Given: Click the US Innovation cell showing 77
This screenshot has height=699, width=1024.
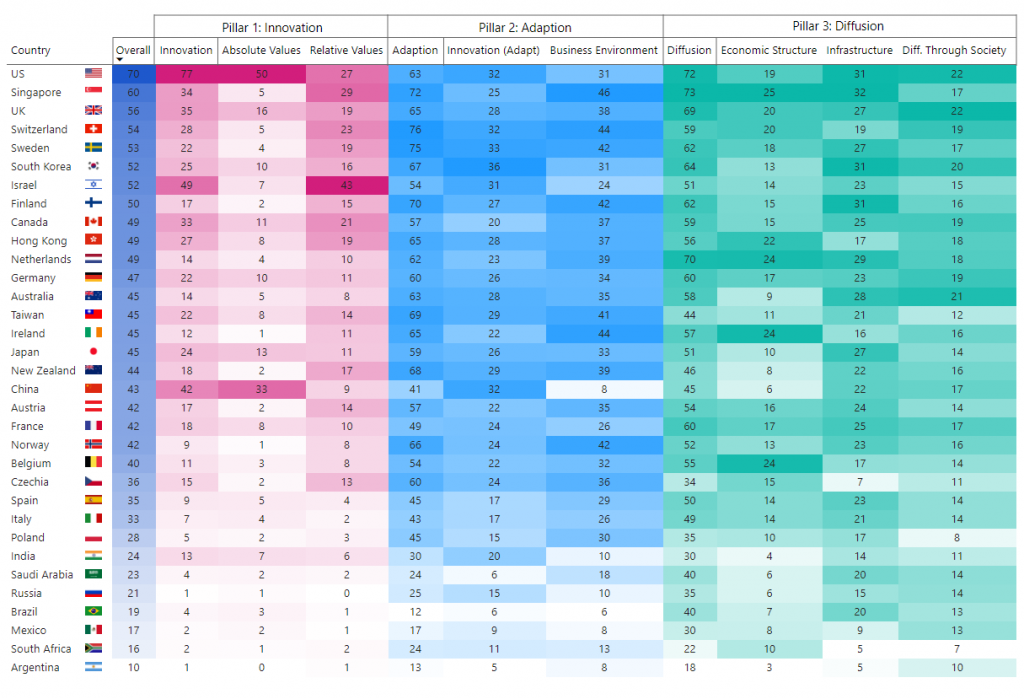Looking at the screenshot, I should pos(186,74).
